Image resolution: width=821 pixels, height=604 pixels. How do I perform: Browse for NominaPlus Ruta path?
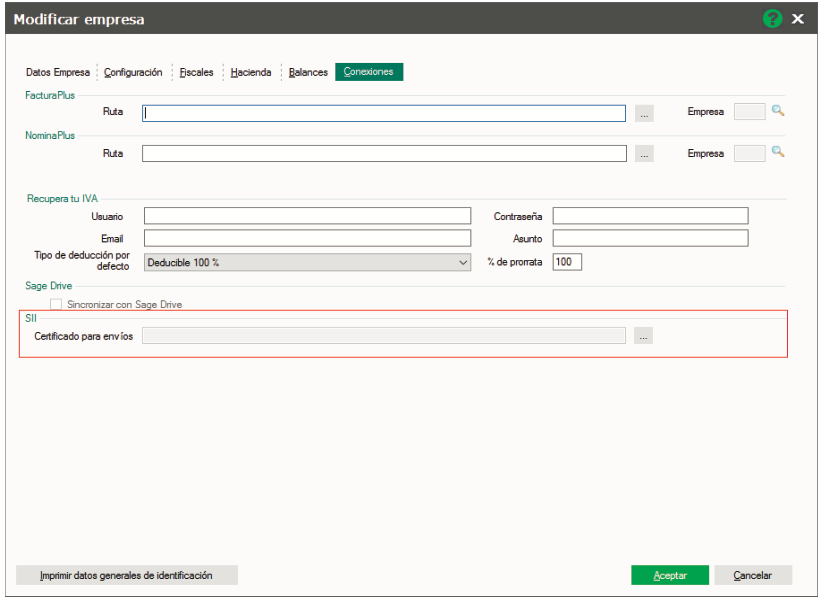pos(644,154)
